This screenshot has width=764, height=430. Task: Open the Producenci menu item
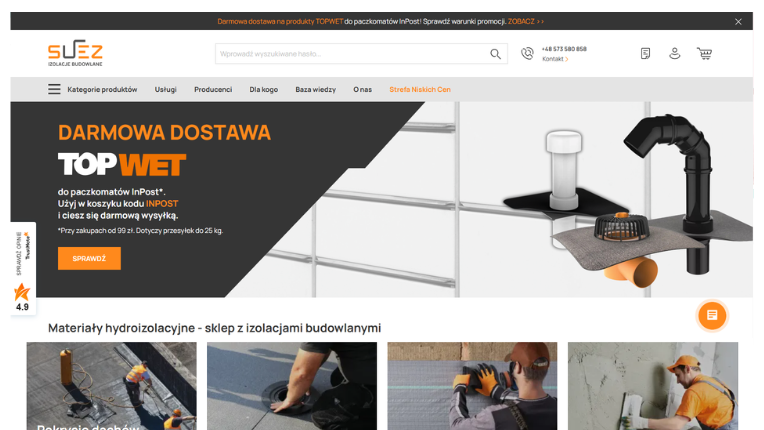pos(213,90)
